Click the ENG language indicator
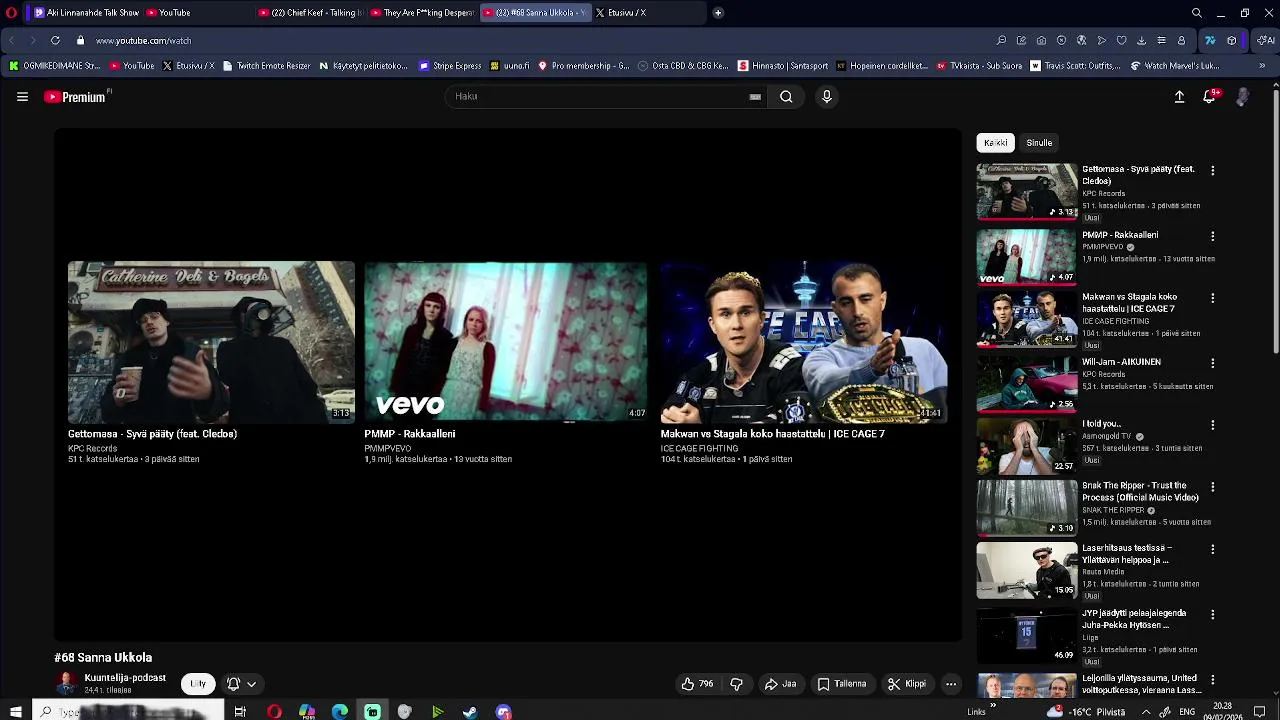This screenshot has height=720, width=1280. tap(1187, 712)
